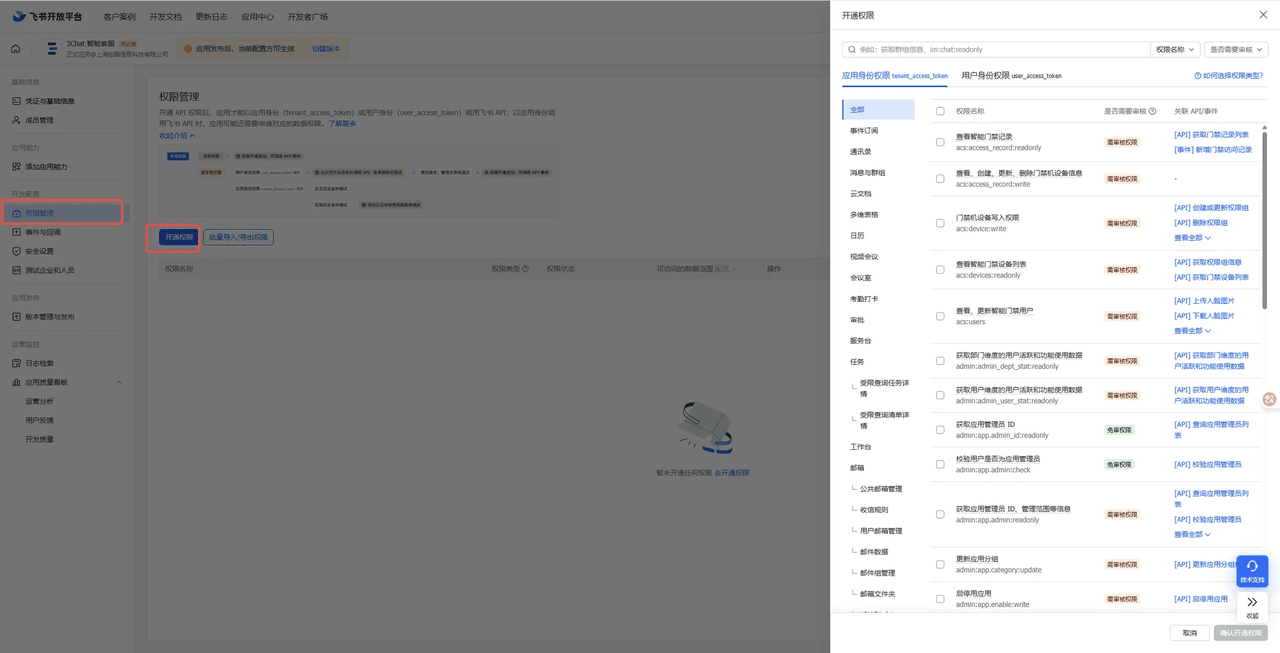
Task: Click the 添加应用能力 sidebar icon
Action: [x=16, y=167]
